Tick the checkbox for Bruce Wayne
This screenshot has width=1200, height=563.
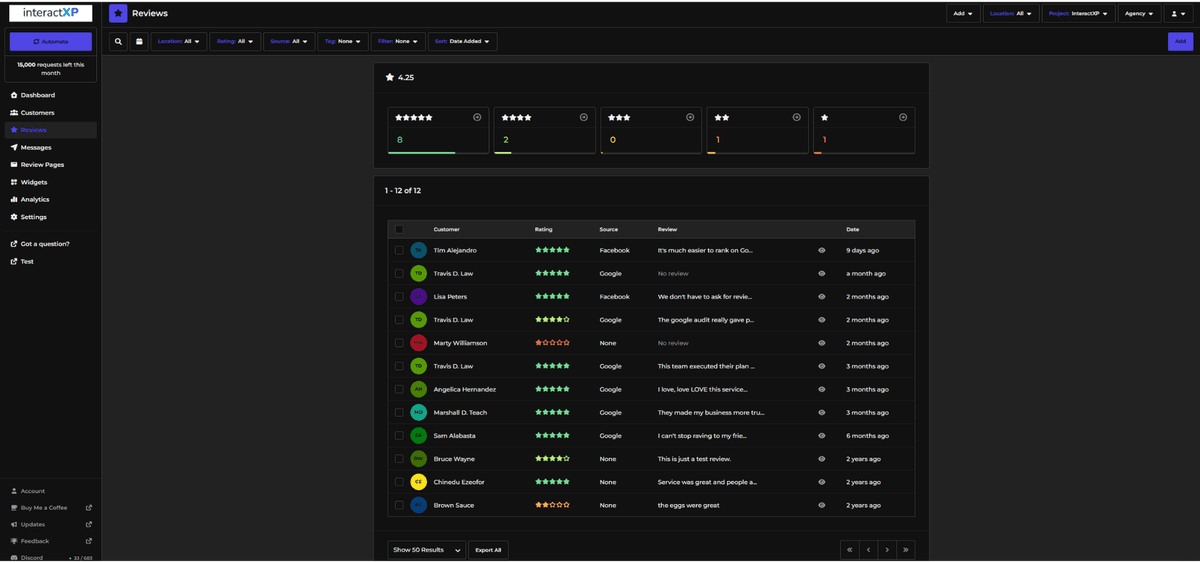pyautogui.click(x=399, y=459)
